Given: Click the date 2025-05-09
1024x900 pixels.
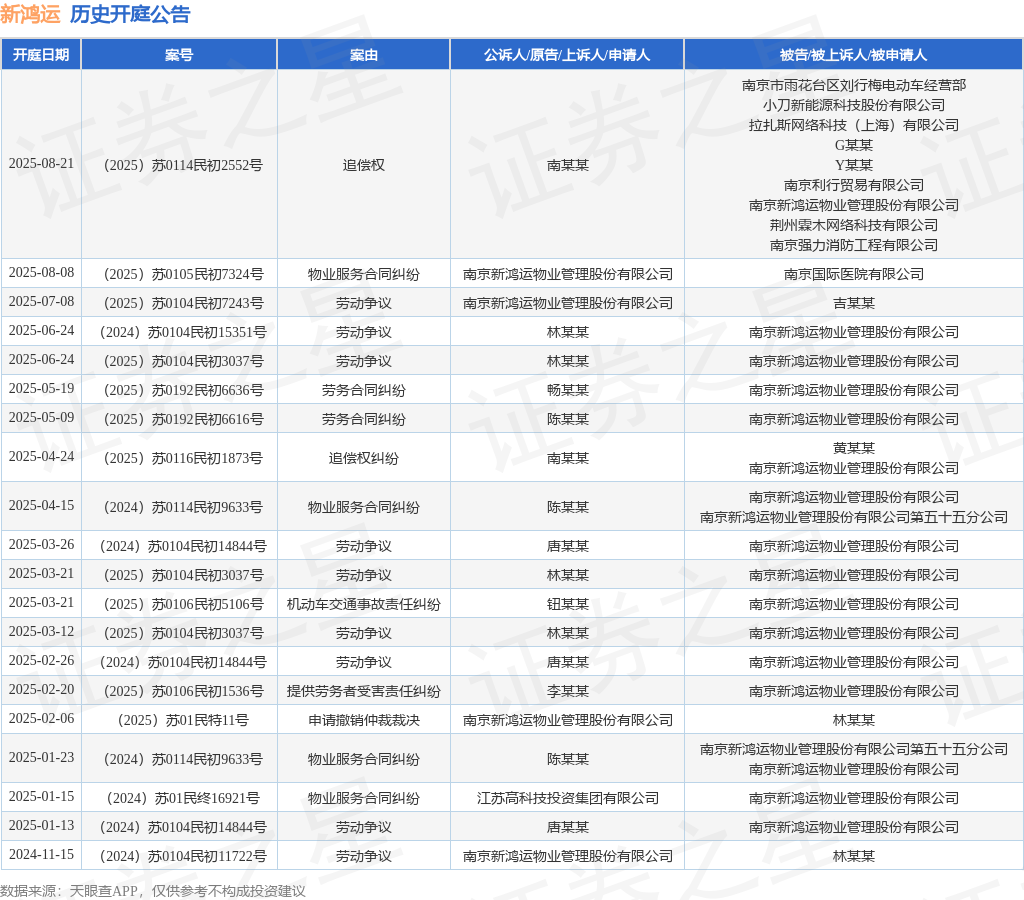Looking at the screenshot, I should point(41,417).
